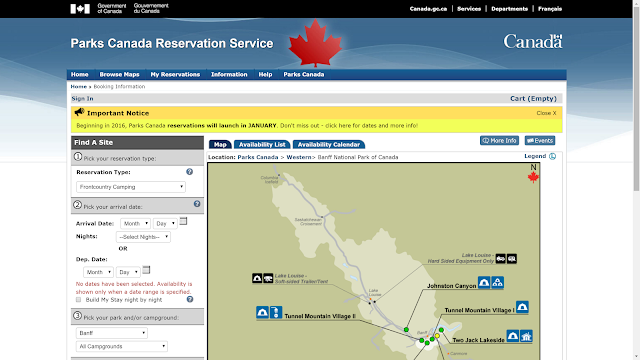Enable Build My Stay night by night
The width and height of the screenshot is (640, 360).
pyautogui.click(x=78, y=300)
